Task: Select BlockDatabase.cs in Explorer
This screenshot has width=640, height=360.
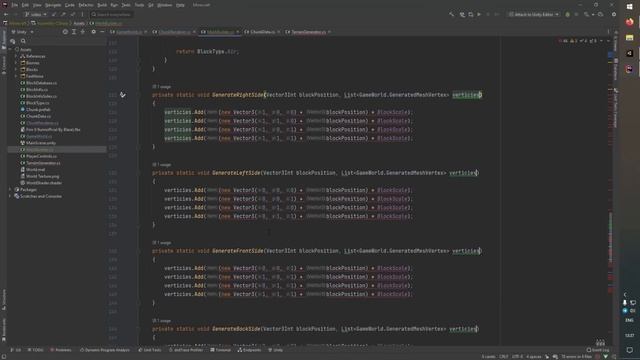Action: [41, 83]
